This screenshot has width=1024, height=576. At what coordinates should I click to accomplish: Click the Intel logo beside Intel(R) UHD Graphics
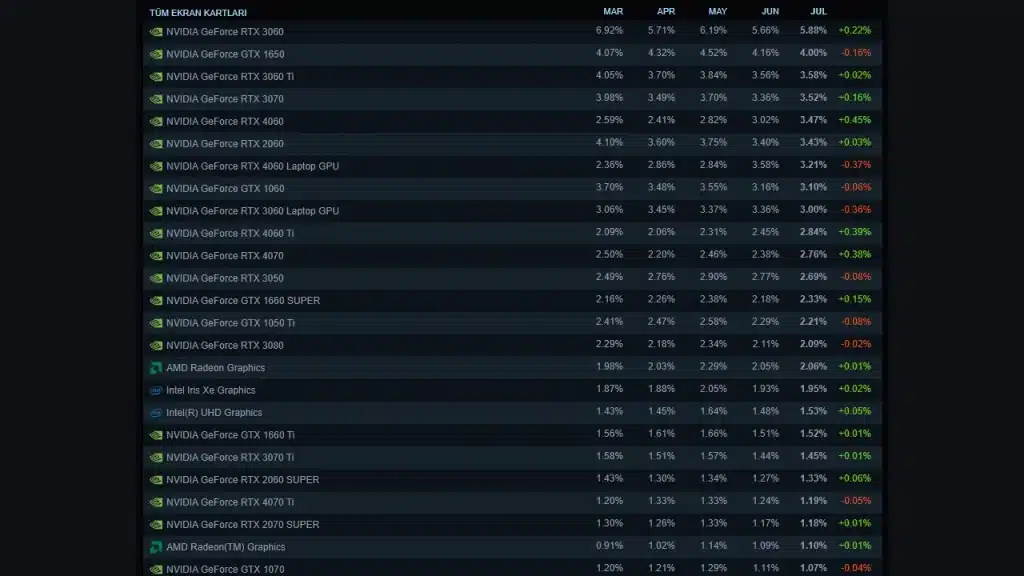click(x=156, y=413)
